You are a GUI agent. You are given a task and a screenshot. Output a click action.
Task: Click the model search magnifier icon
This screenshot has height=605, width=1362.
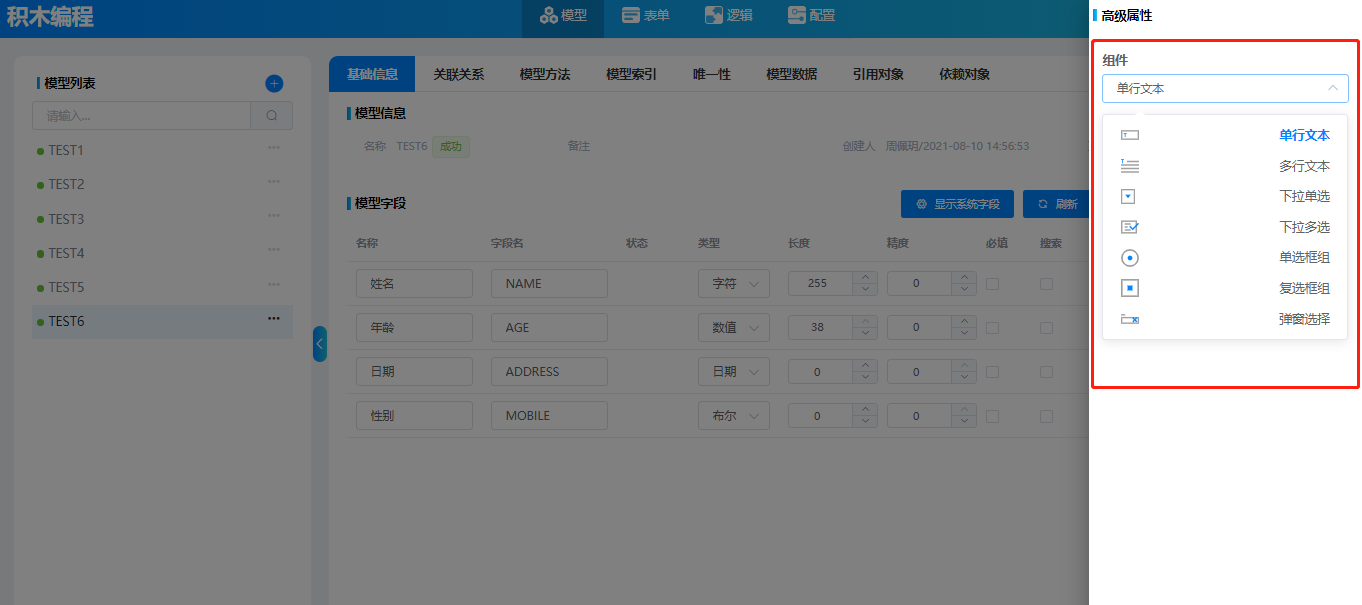[x=272, y=115]
